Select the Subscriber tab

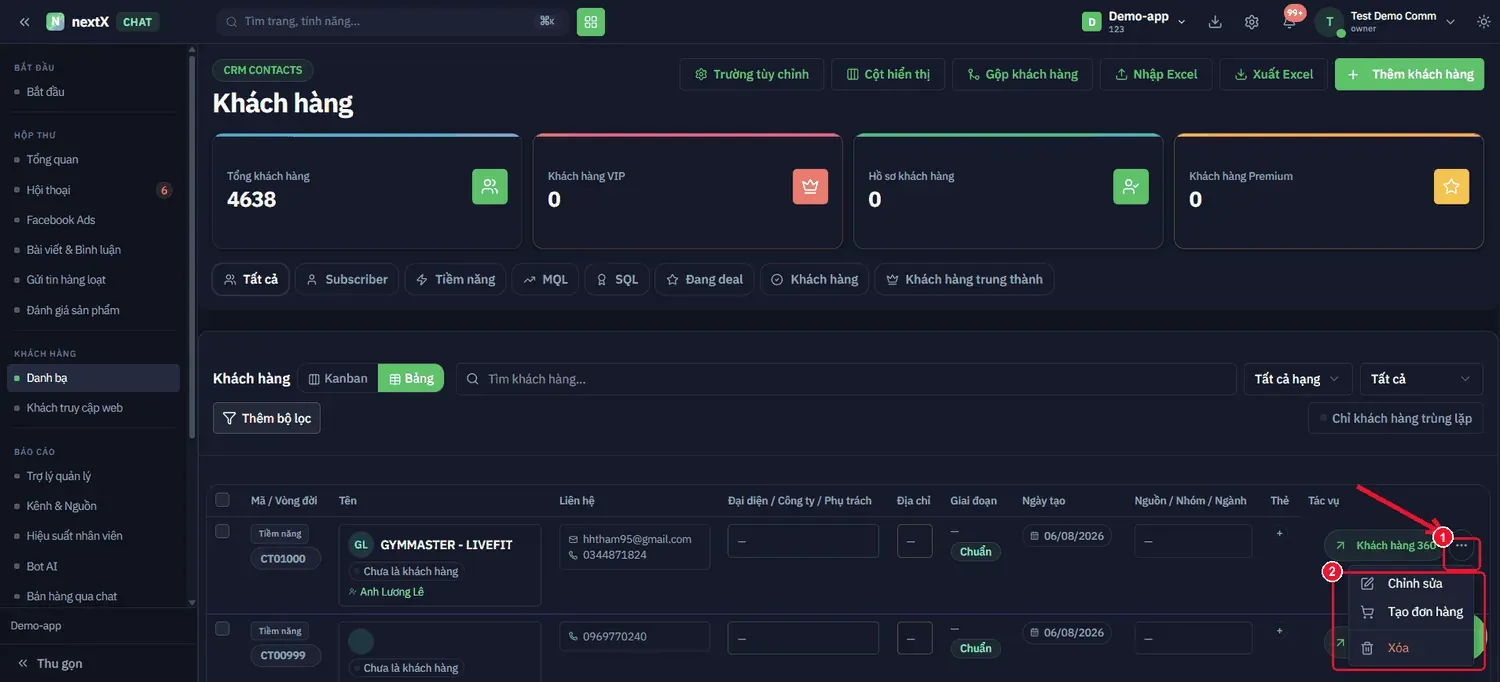(347, 279)
